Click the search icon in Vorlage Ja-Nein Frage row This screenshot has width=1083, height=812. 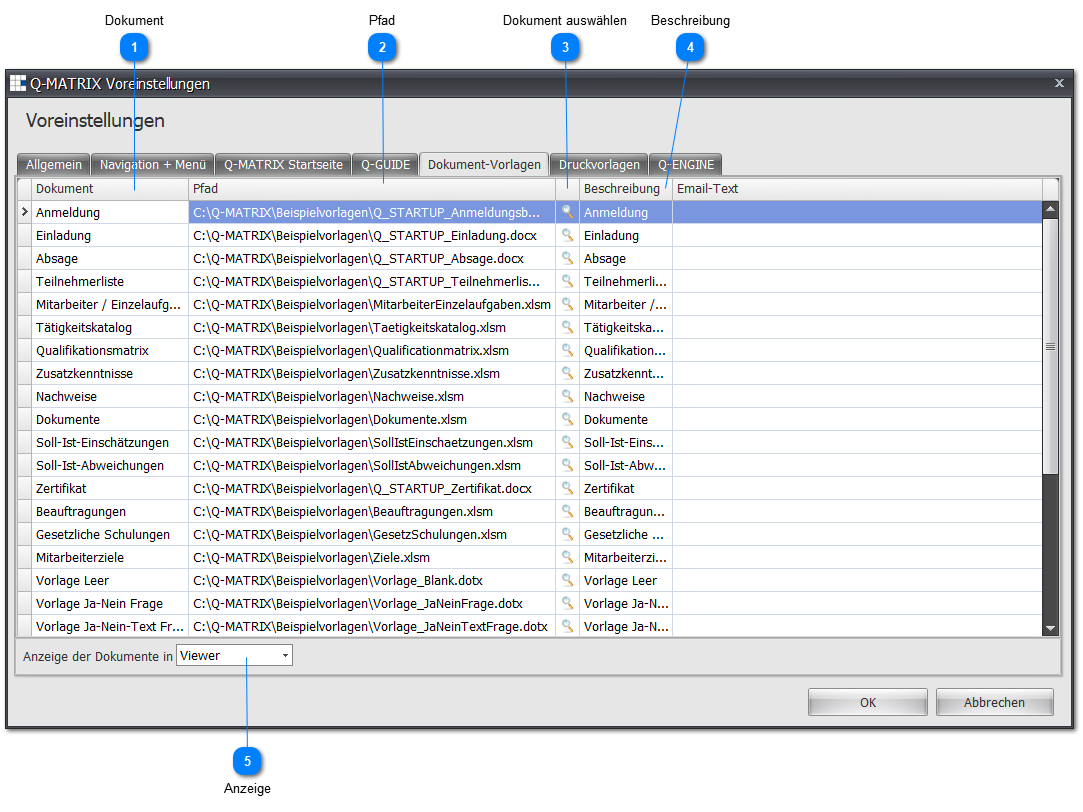[x=567, y=603]
